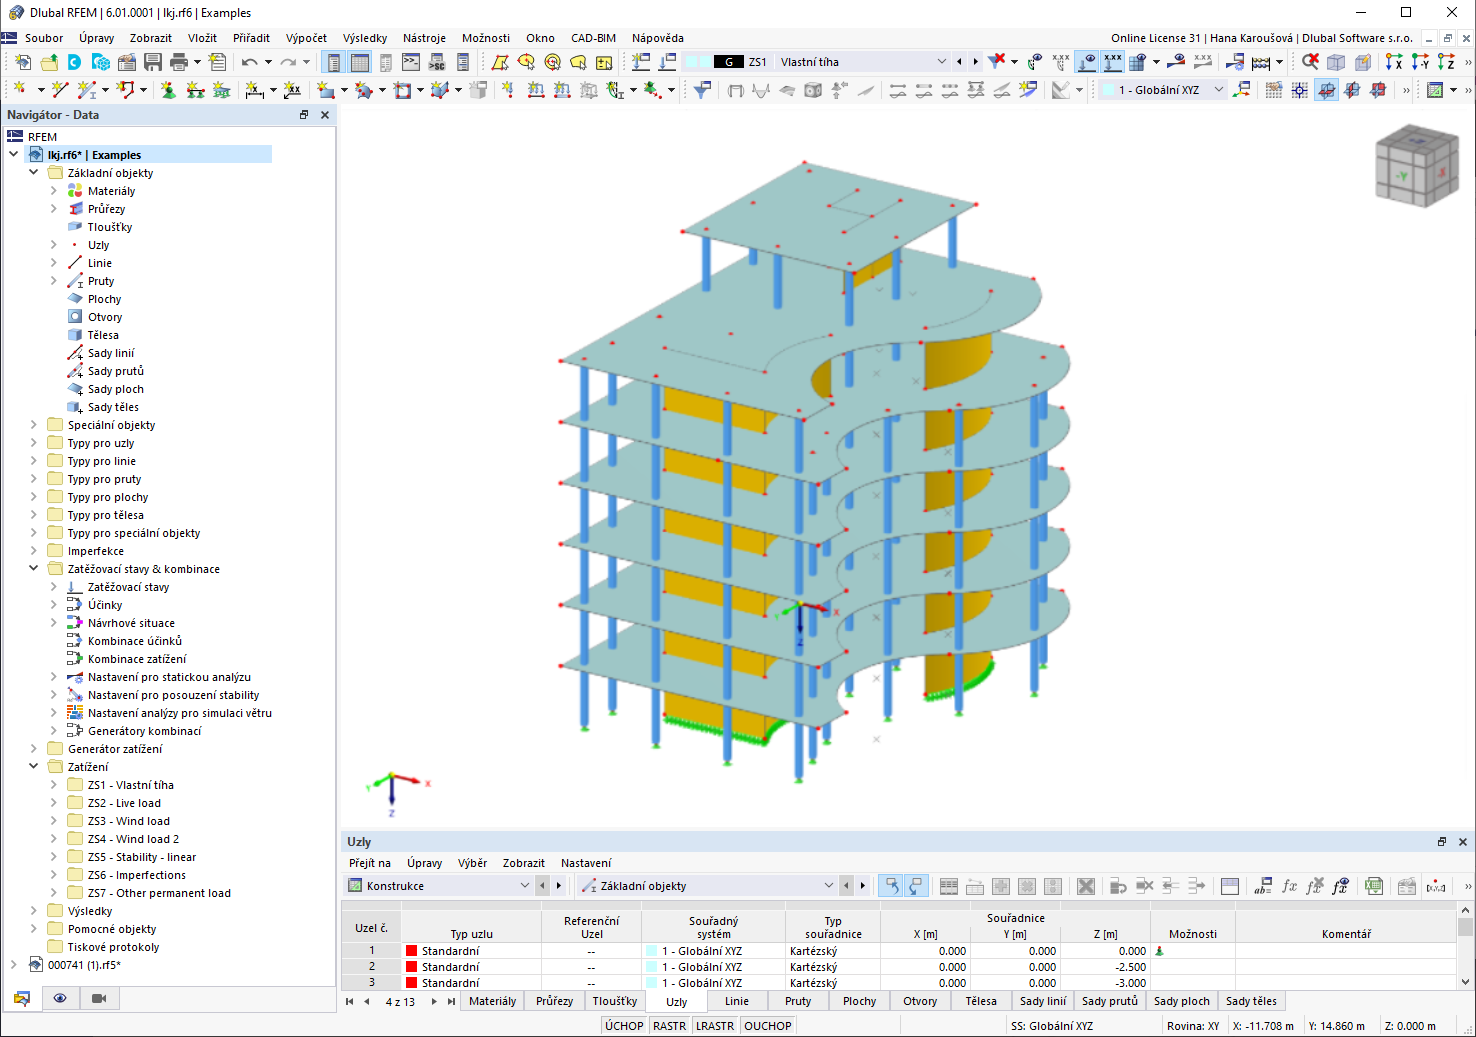Click the Z coordinate cell showing -2.500
This screenshot has height=1037, width=1476.
tap(1106, 967)
